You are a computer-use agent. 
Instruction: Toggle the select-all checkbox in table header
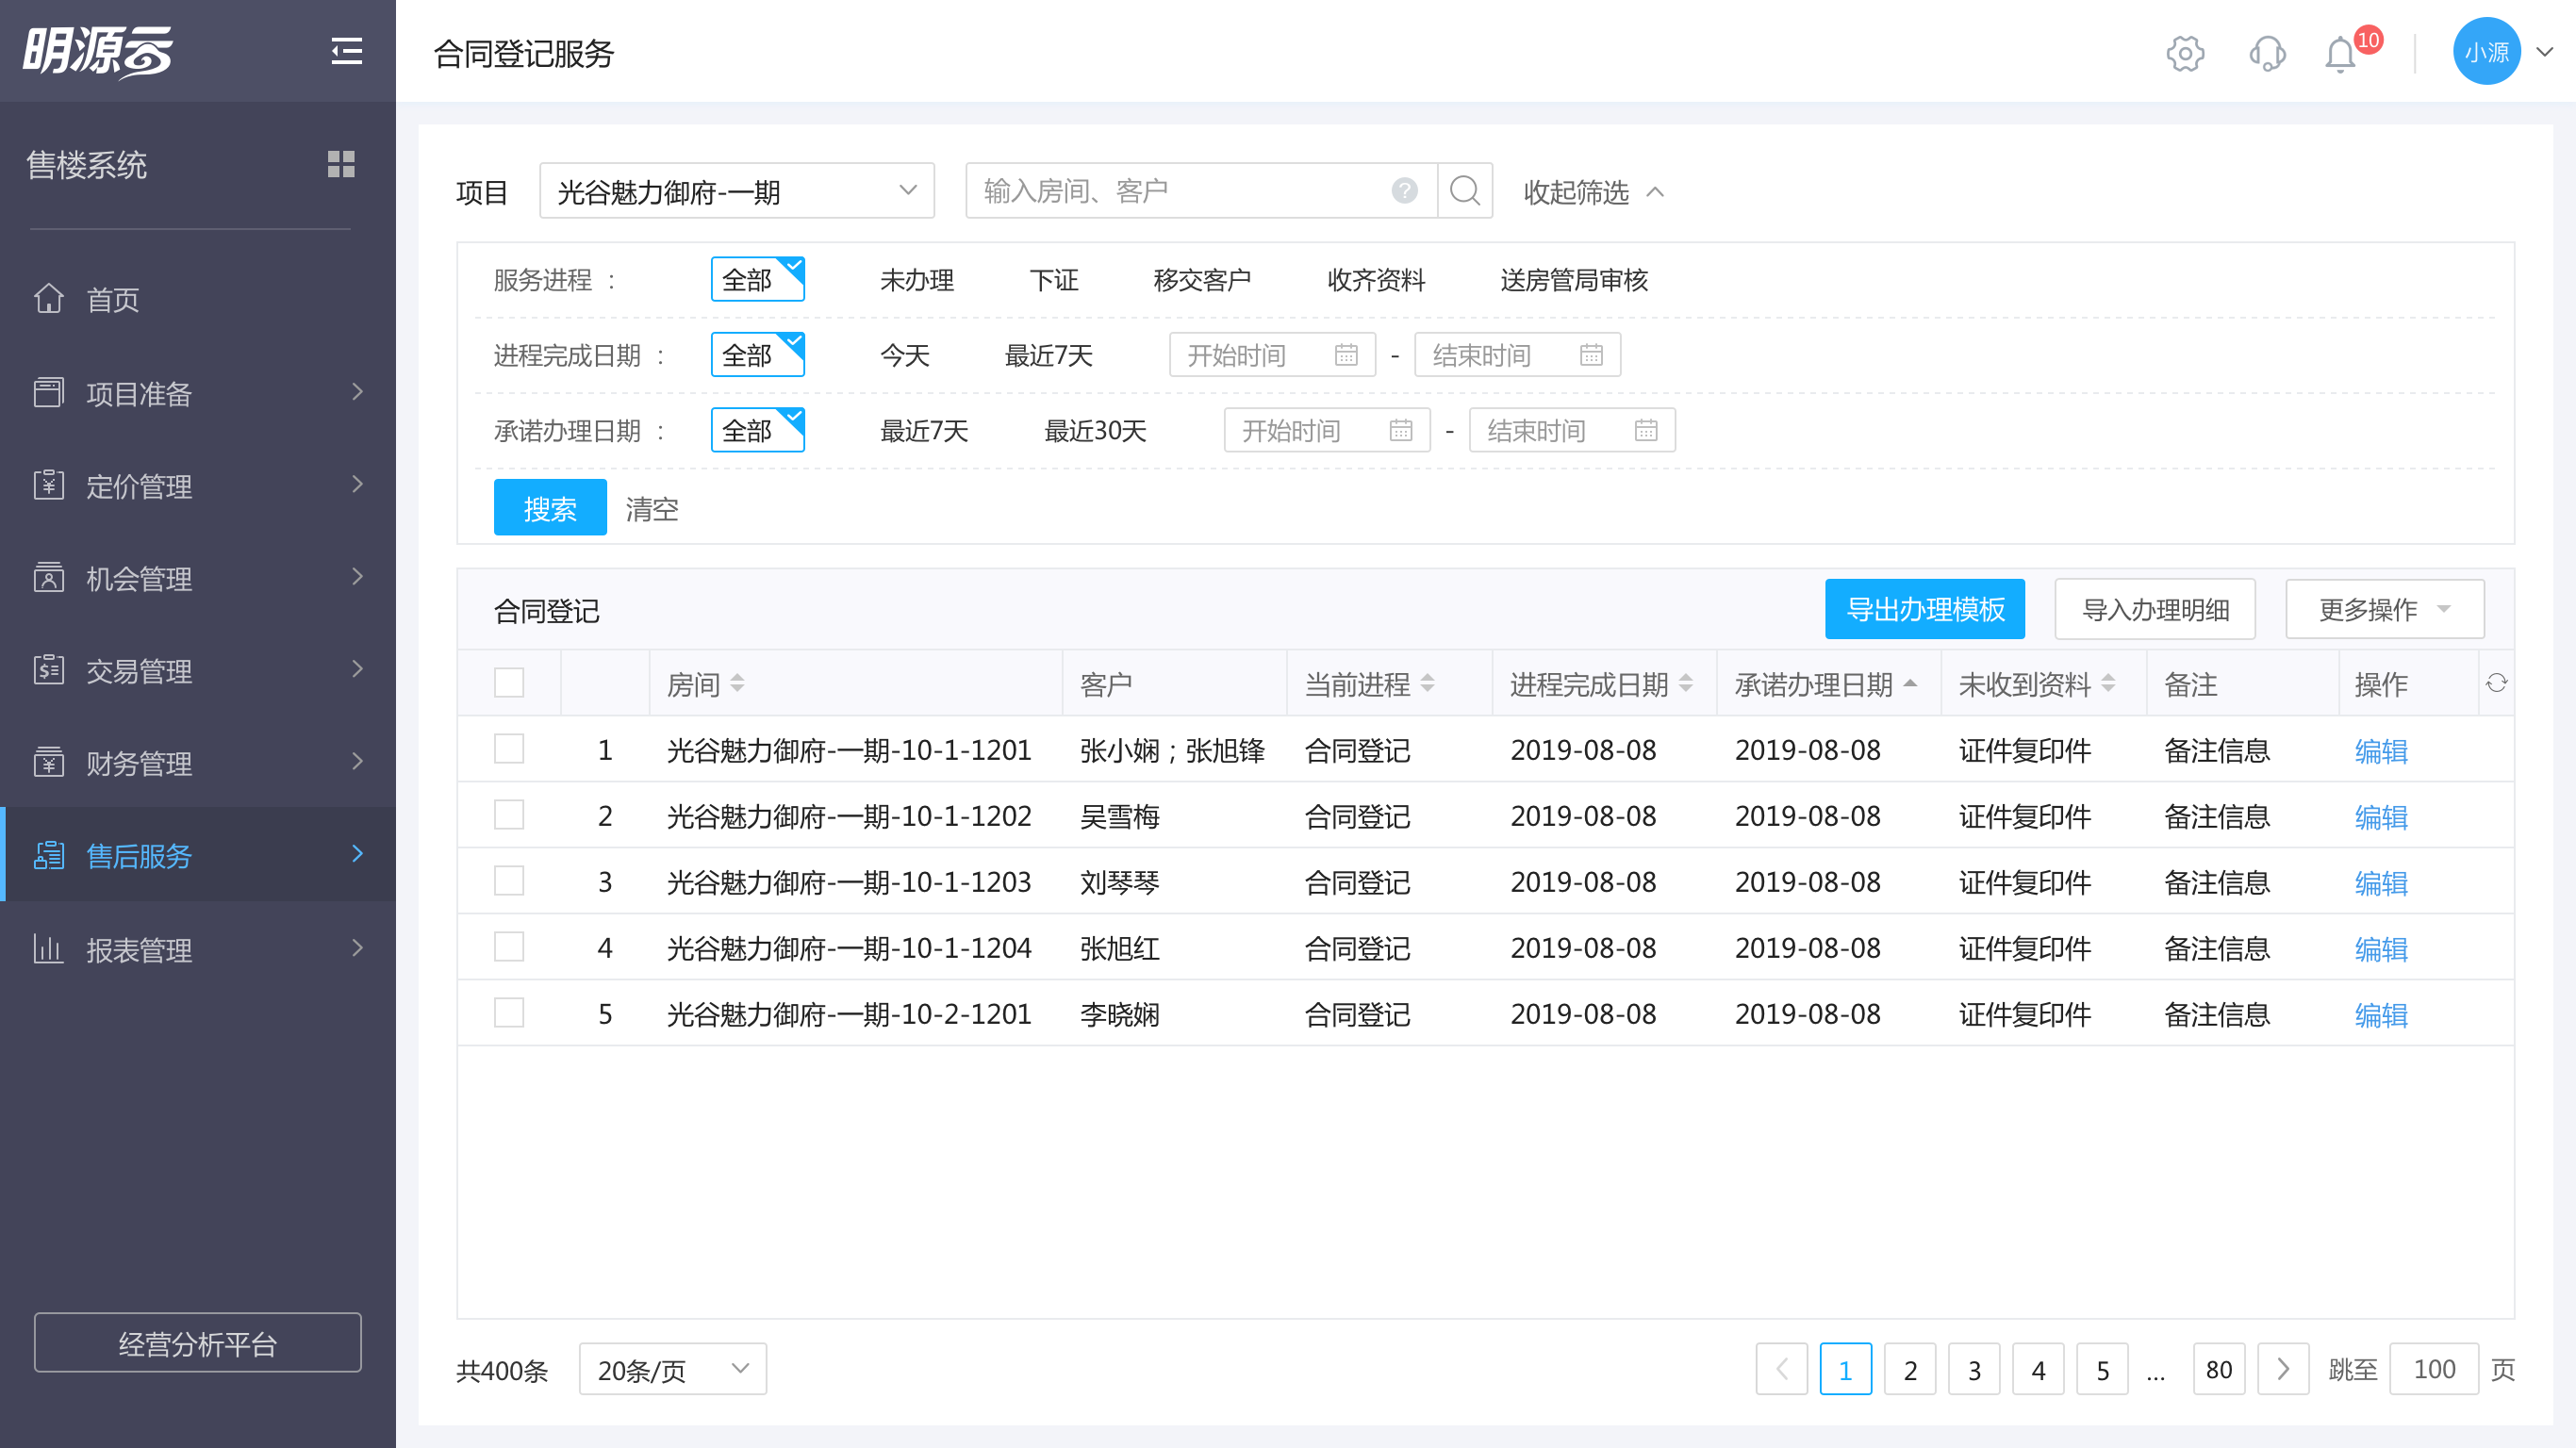coord(509,683)
